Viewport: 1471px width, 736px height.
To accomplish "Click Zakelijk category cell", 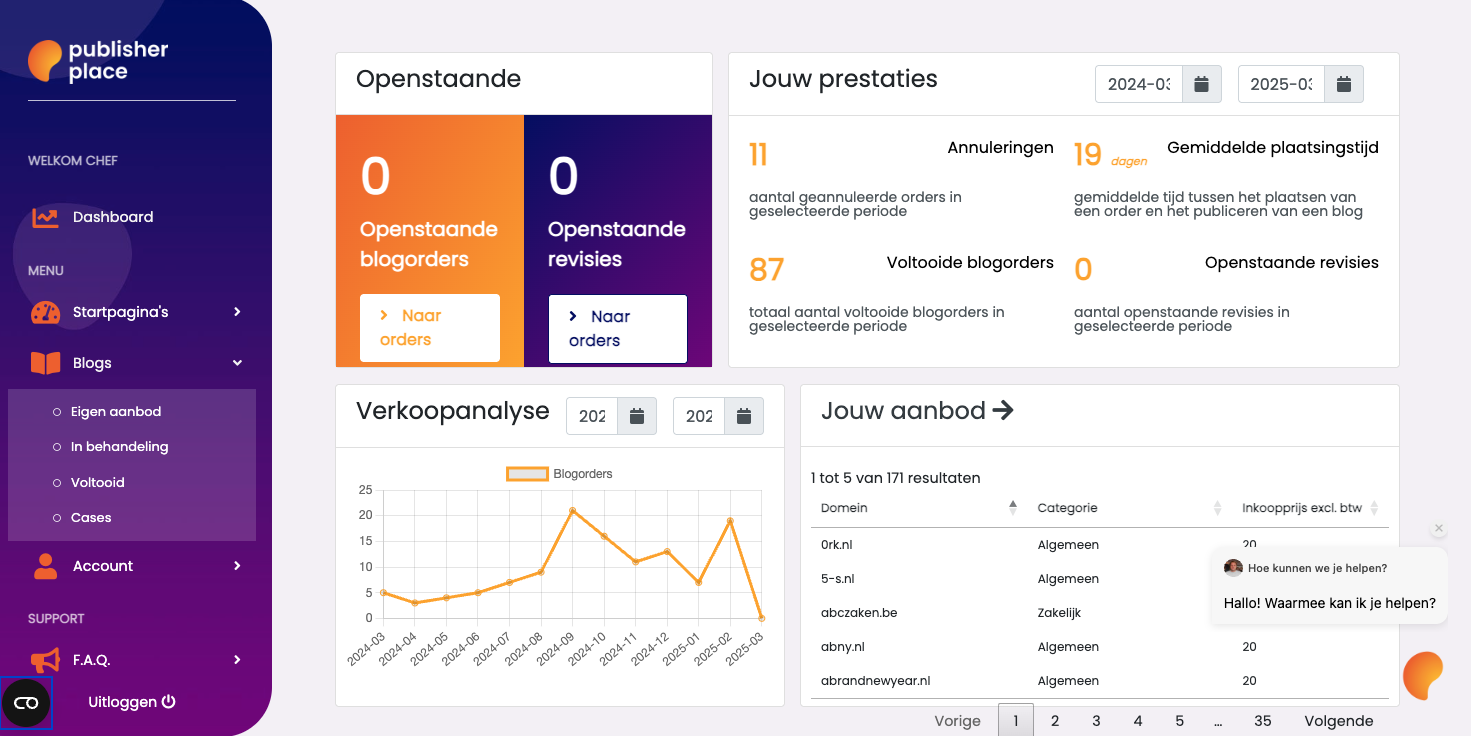I will tap(1060, 613).
